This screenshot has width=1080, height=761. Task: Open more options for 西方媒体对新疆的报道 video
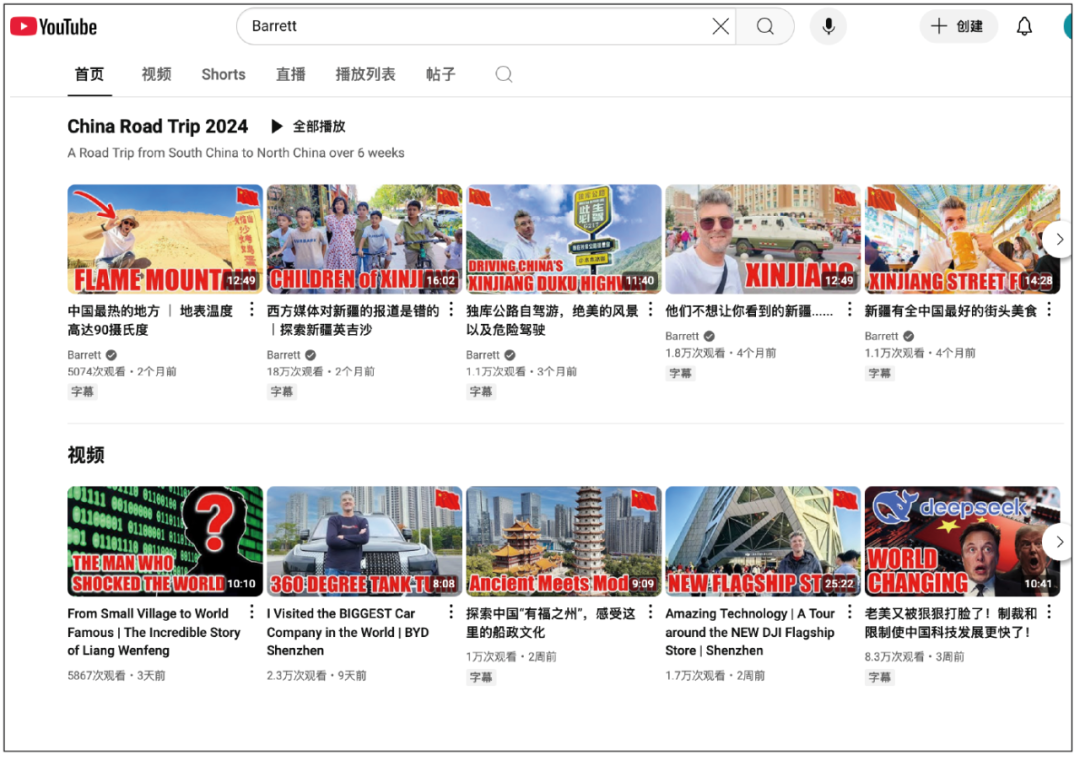point(451,310)
